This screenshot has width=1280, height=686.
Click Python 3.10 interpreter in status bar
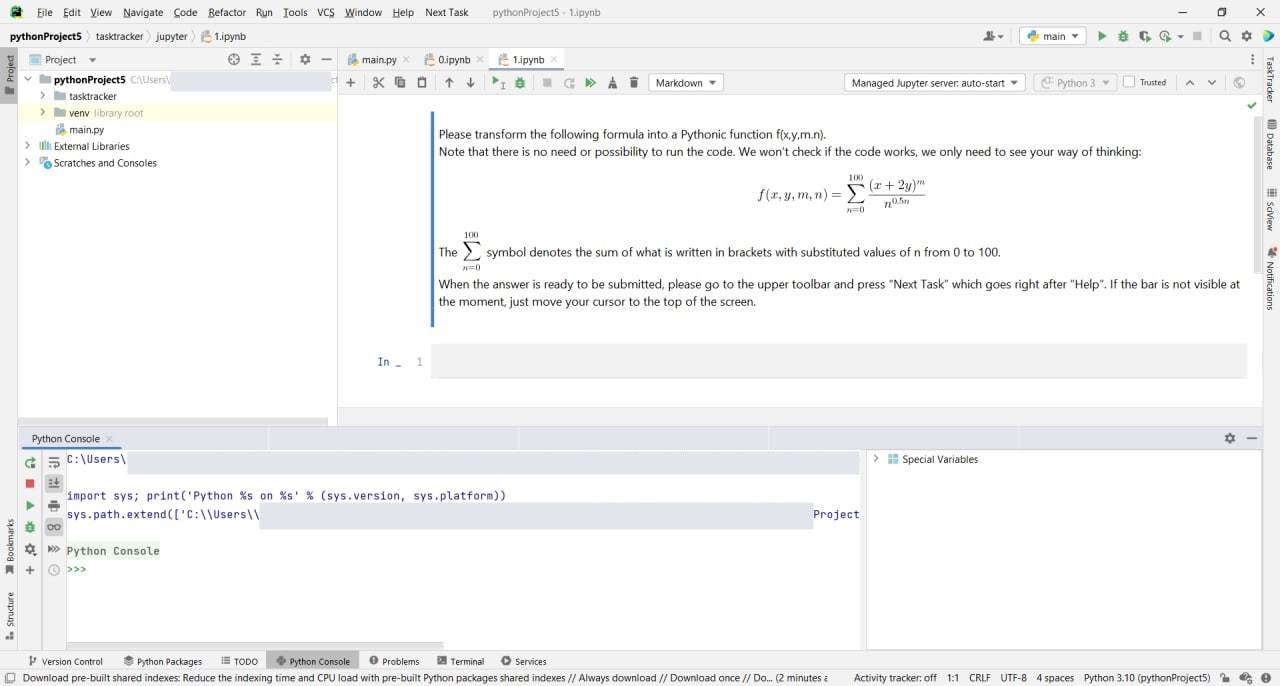(x=1147, y=677)
